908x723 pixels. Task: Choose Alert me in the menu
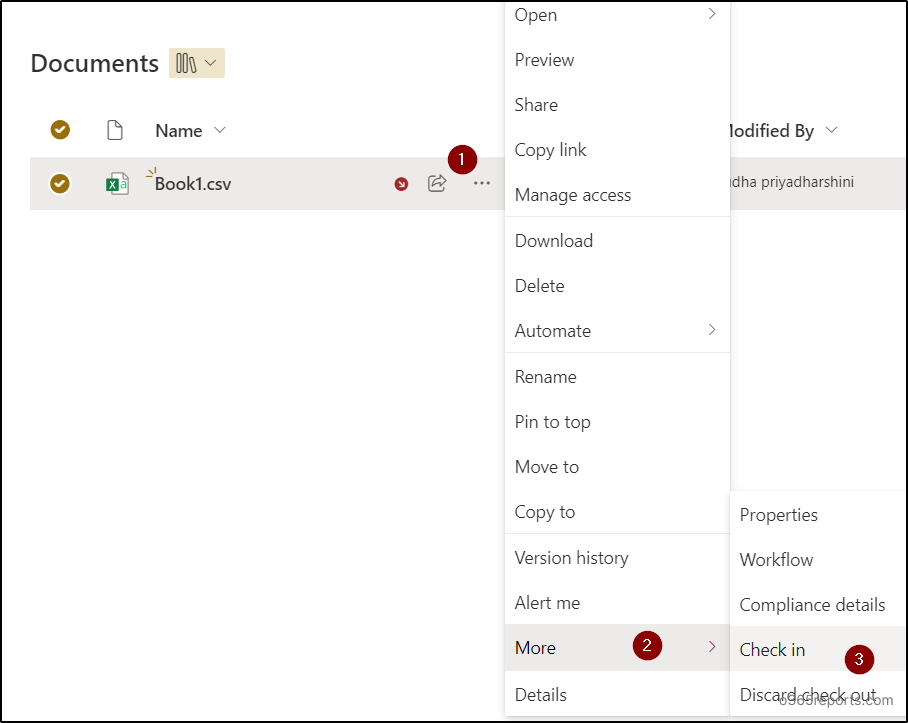(617, 603)
